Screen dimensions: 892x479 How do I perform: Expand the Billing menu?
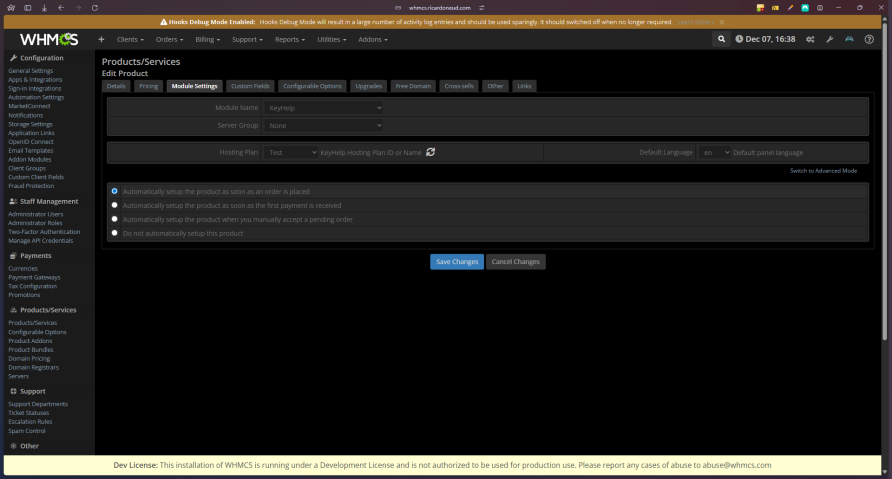(x=208, y=39)
